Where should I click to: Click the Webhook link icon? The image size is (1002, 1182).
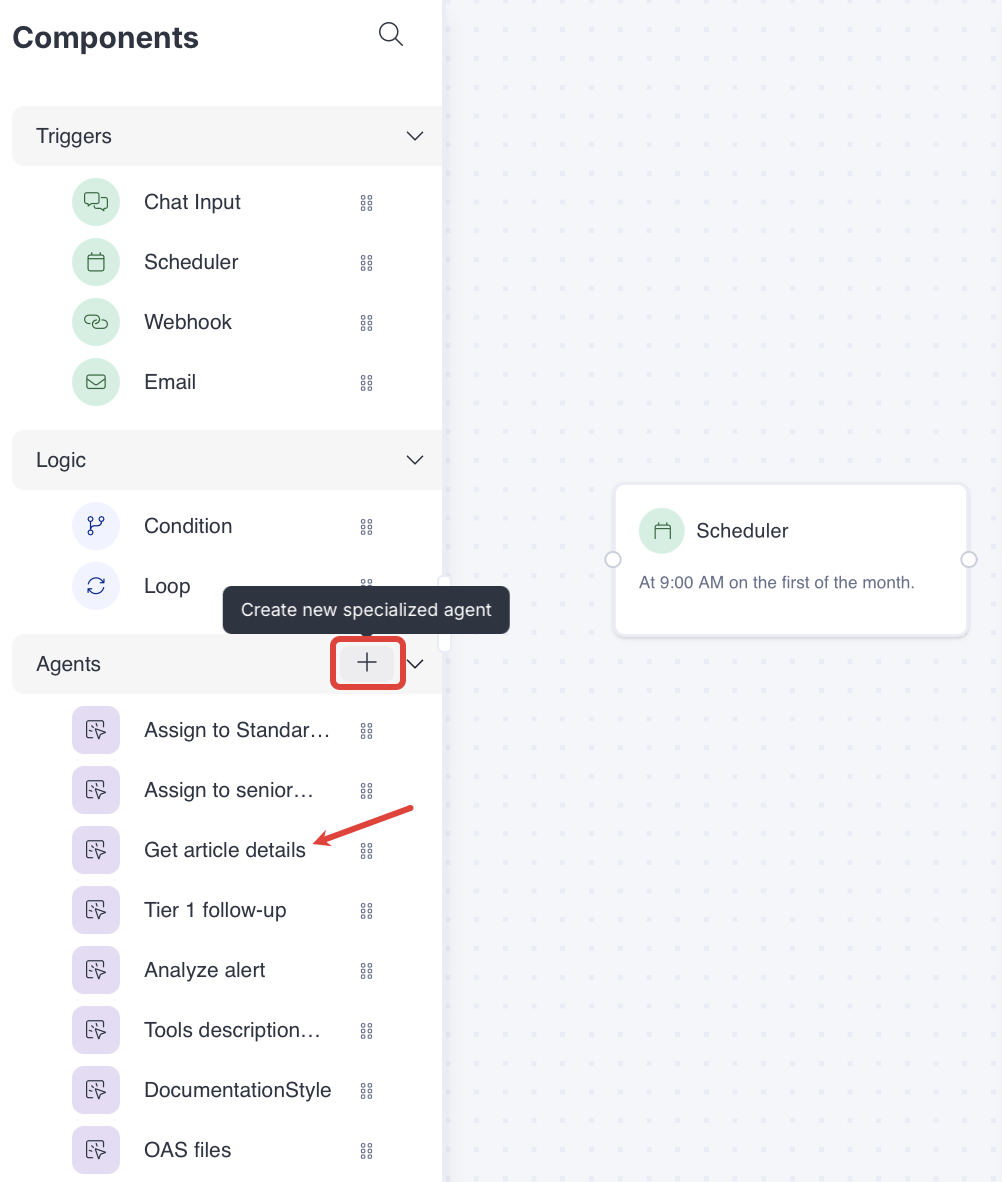click(x=96, y=322)
